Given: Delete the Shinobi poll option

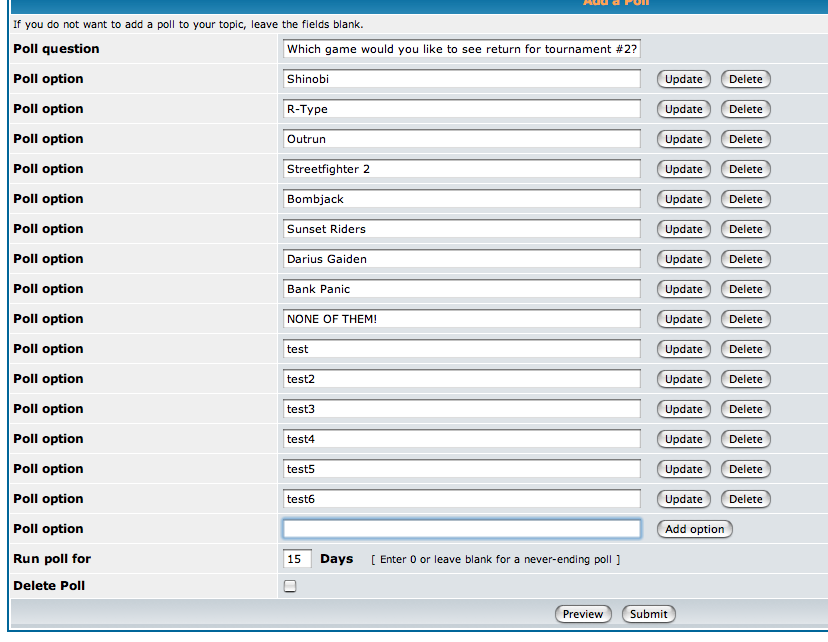Looking at the screenshot, I should (746, 79).
